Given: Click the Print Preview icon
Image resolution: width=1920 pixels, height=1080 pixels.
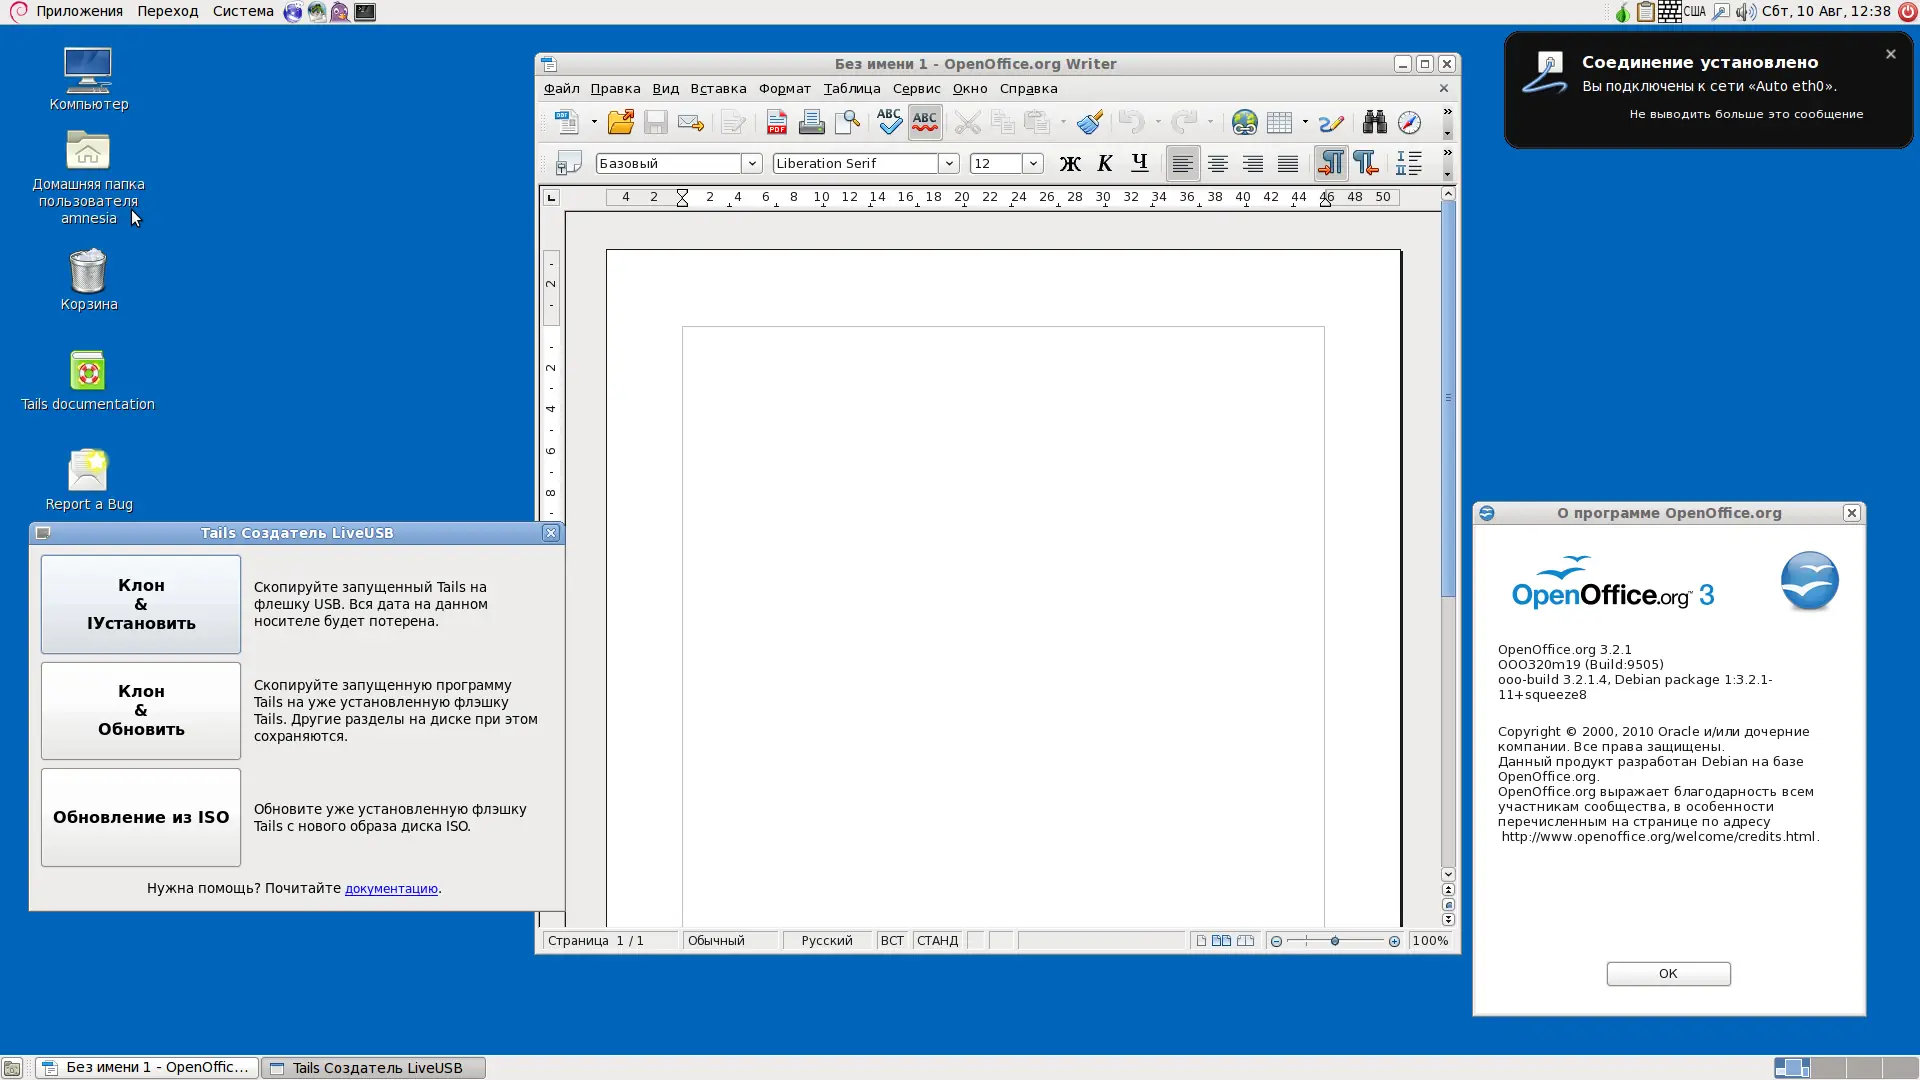Looking at the screenshot, I should (847, 122).
